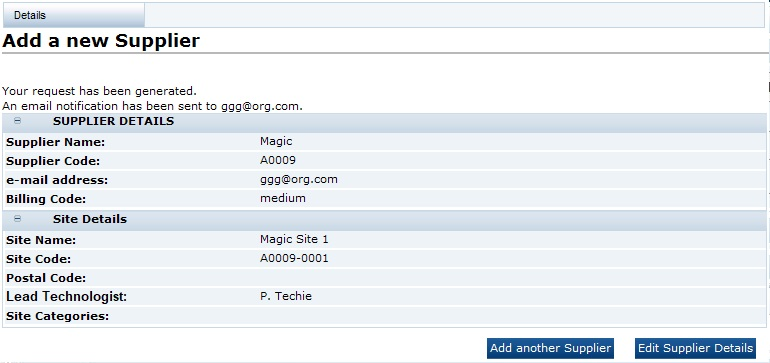The height and width of the screenshot is (363, 770).
Task: Click the Postal Code label
Action: coord(46,279)
